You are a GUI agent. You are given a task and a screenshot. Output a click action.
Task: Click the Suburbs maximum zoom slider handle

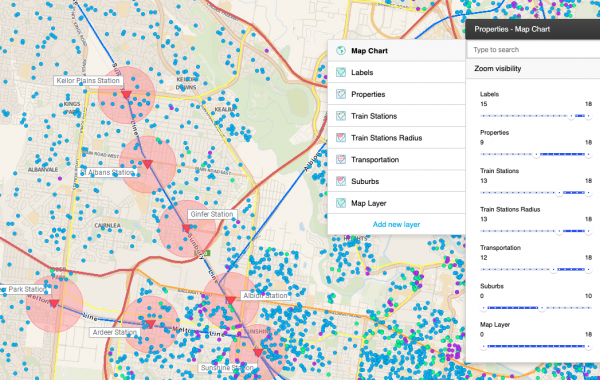tap(542, 308)
